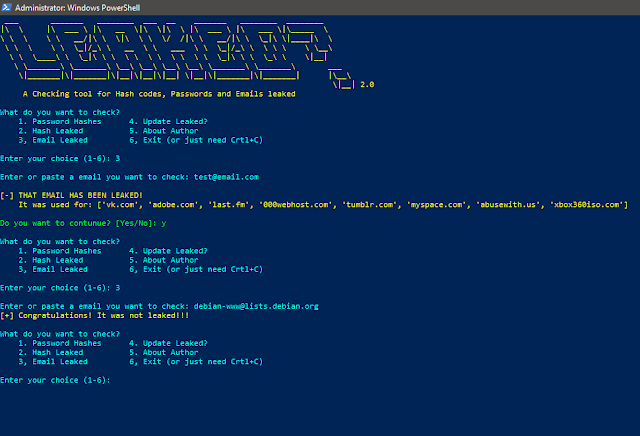
Task: Click the 'Congratulations! It was not leaked!!!' line
Action: (95, 315)
